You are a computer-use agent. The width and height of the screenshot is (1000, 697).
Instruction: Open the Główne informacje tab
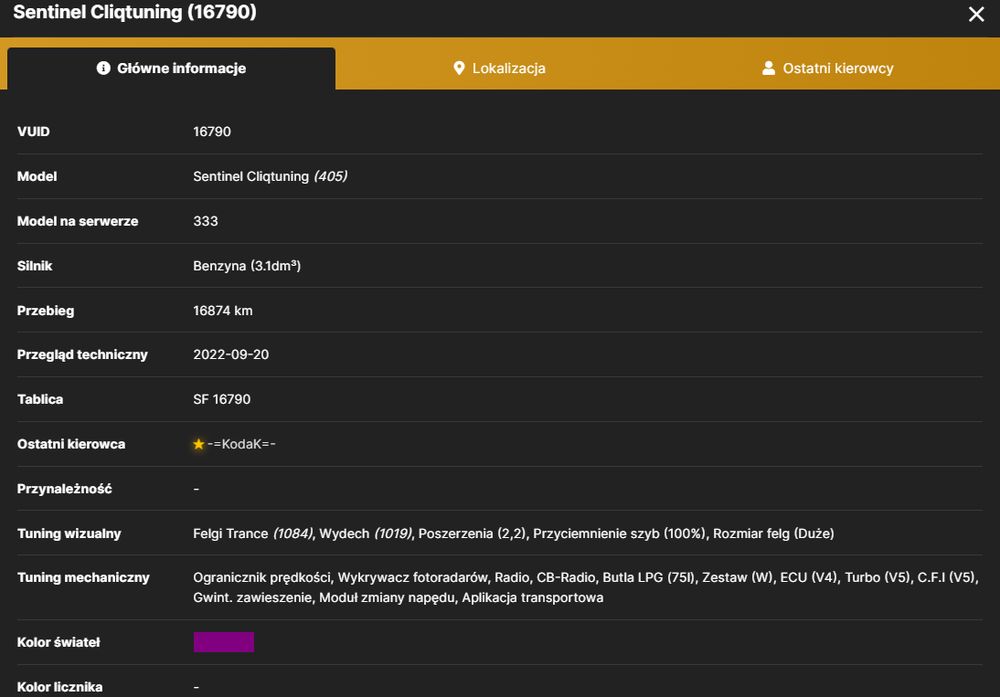coord(171,68)
